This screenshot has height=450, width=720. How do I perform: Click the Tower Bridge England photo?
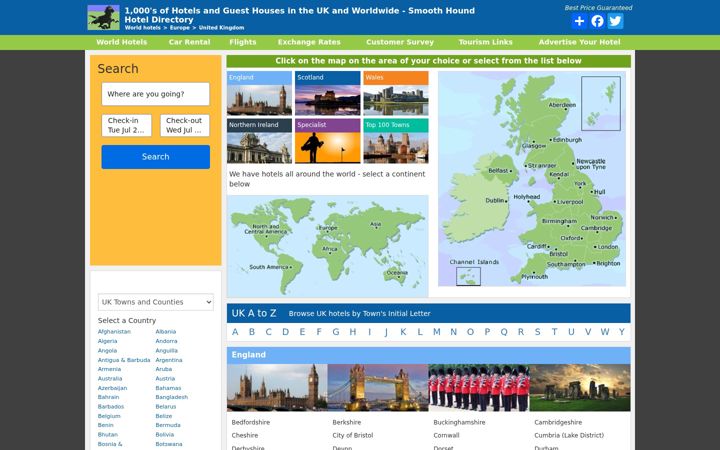(x=378, y=388)
